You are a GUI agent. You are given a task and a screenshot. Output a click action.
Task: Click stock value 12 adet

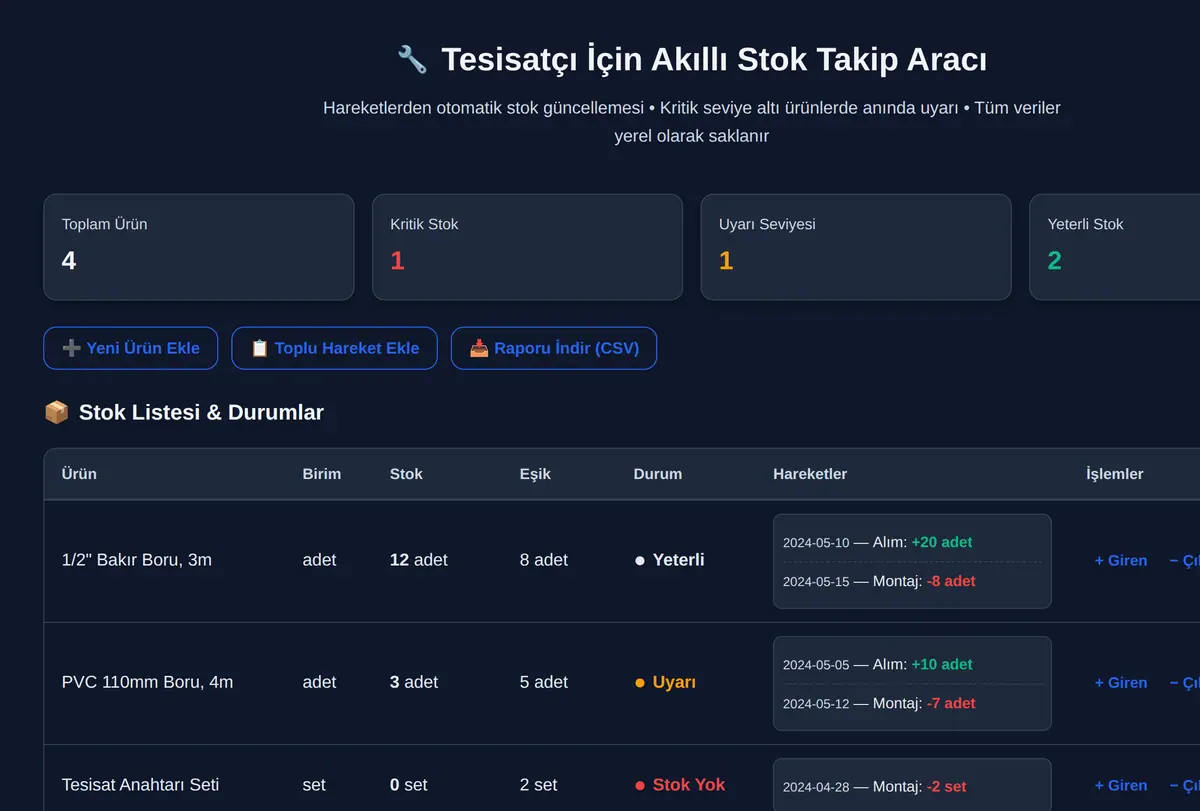[419, 560]
